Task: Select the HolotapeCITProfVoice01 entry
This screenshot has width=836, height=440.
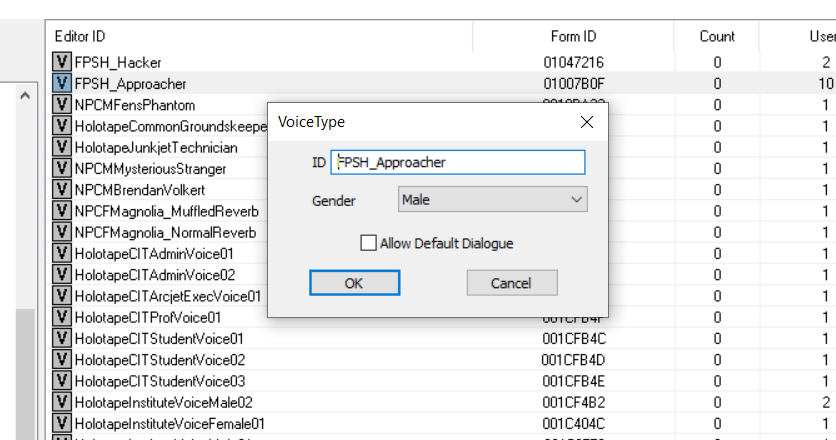Action: click(x=148, y=318)
